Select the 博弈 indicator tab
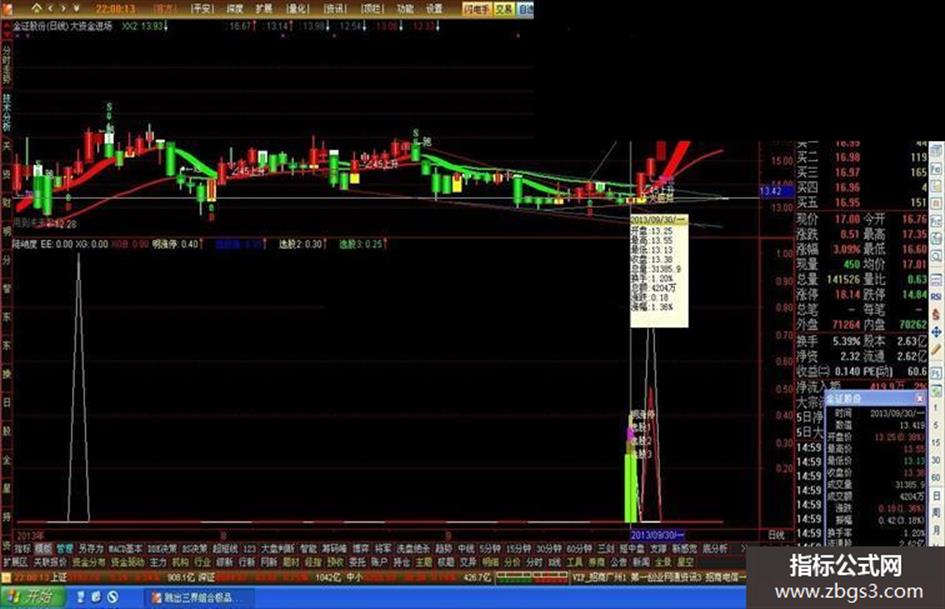 click(x=360, y=549)
